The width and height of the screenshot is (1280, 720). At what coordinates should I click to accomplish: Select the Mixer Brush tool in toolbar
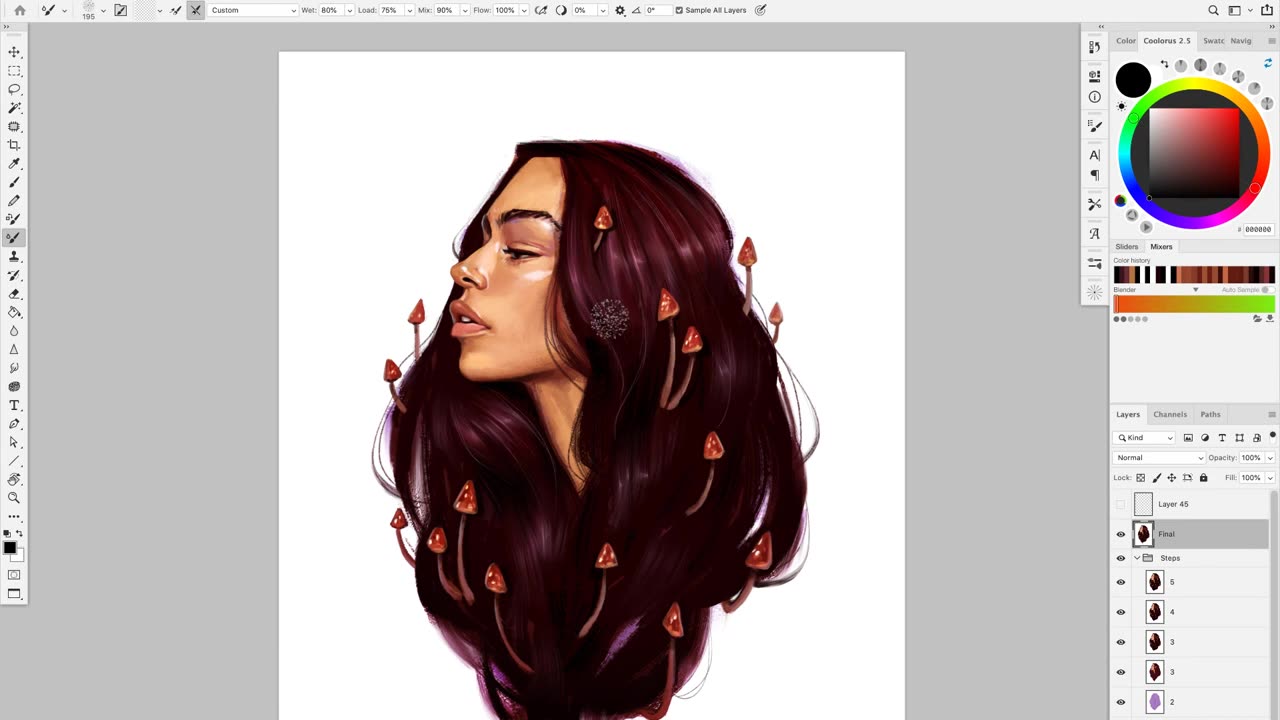[14, 238]
